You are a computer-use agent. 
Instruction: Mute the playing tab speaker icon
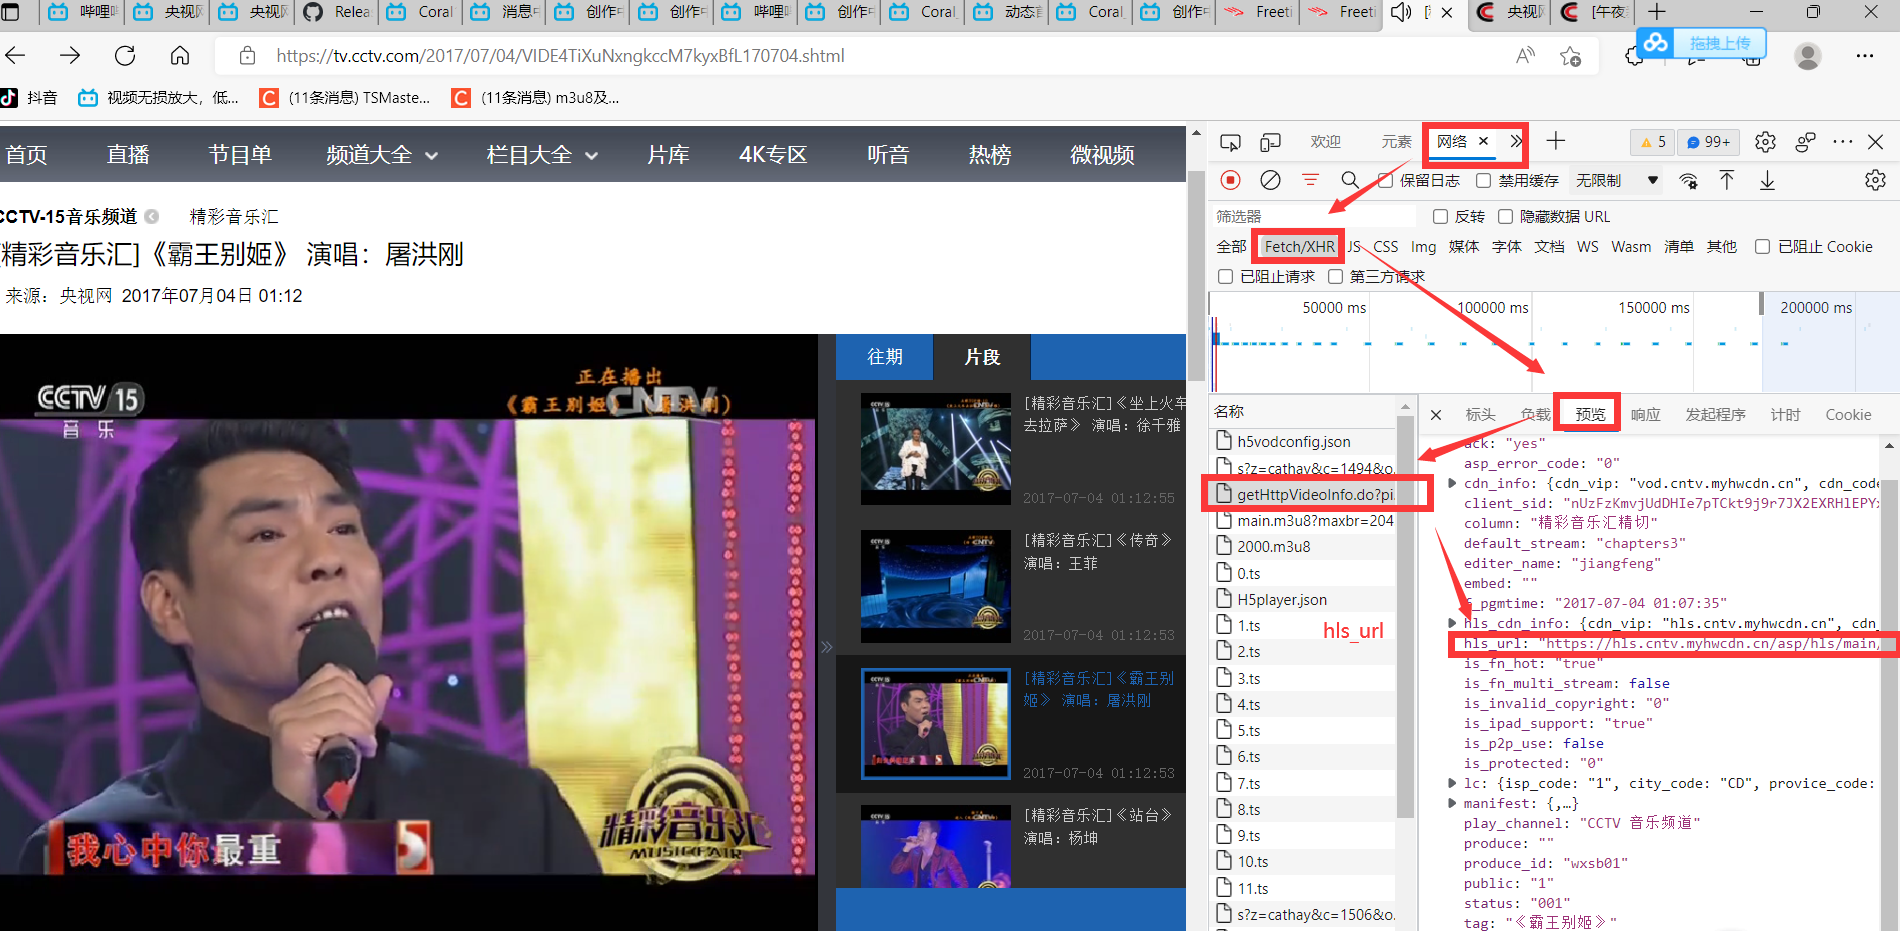pyautogui.click(x=1402, y=12)
